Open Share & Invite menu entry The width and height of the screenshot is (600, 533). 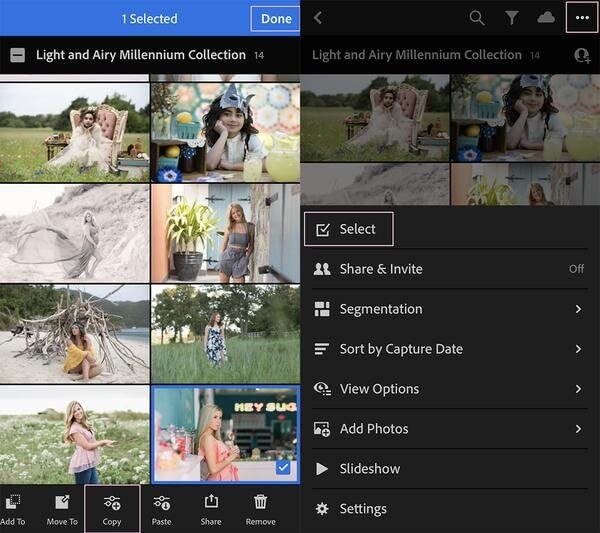450,269
